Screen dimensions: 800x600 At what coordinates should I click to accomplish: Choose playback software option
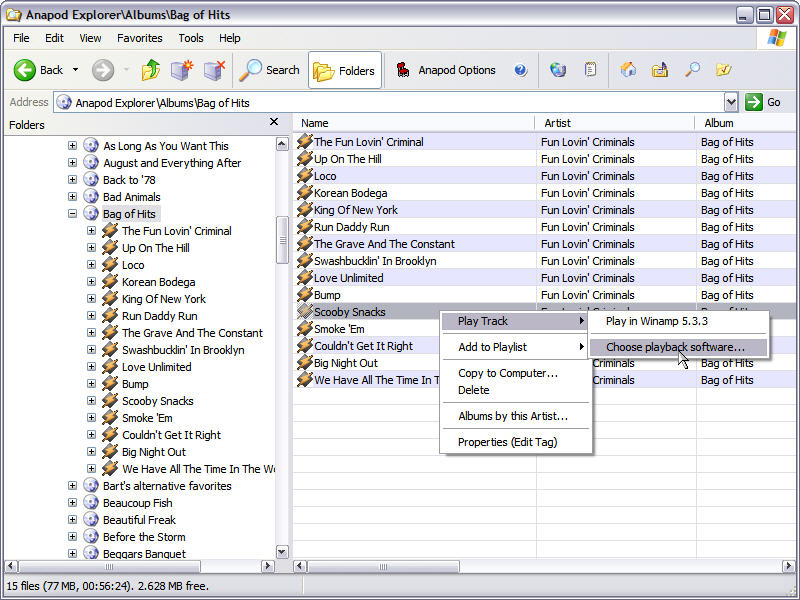pos(679,347)
